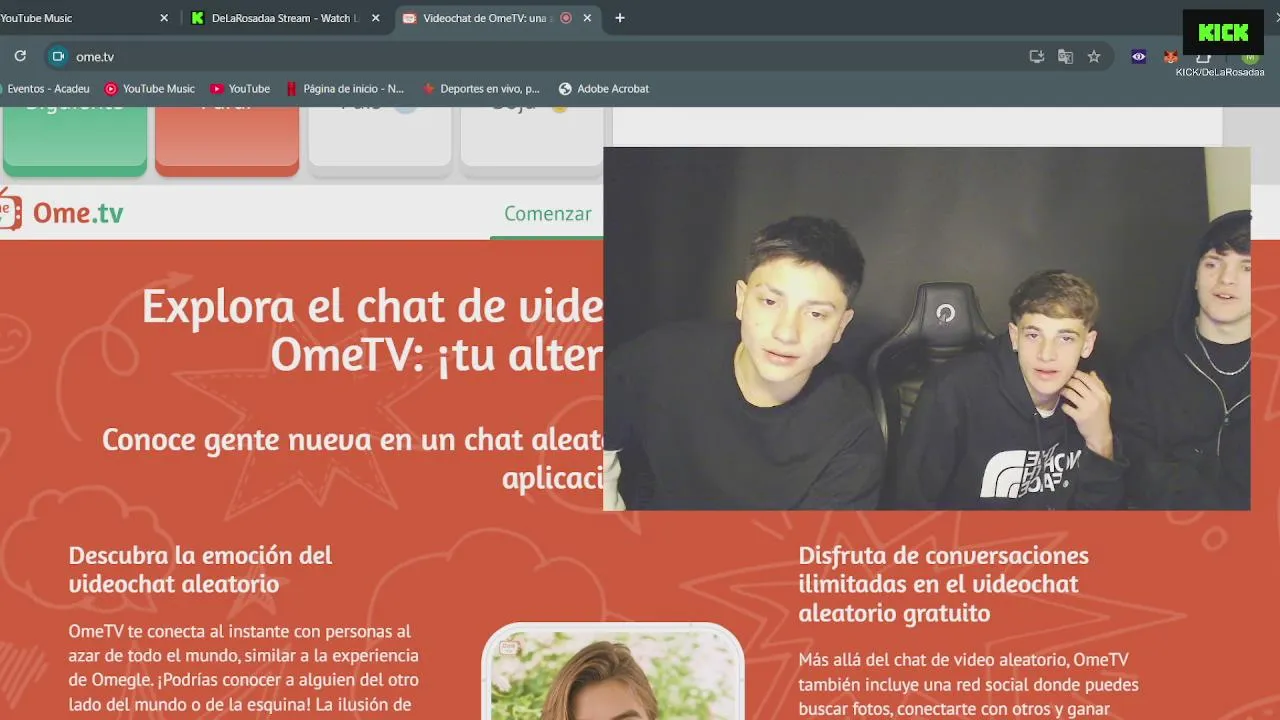Click the heading "Descubra la emoción del videochat aleatorio"
The width and height of the screenshot is (1280, 720).
click(x=200, y=569)
